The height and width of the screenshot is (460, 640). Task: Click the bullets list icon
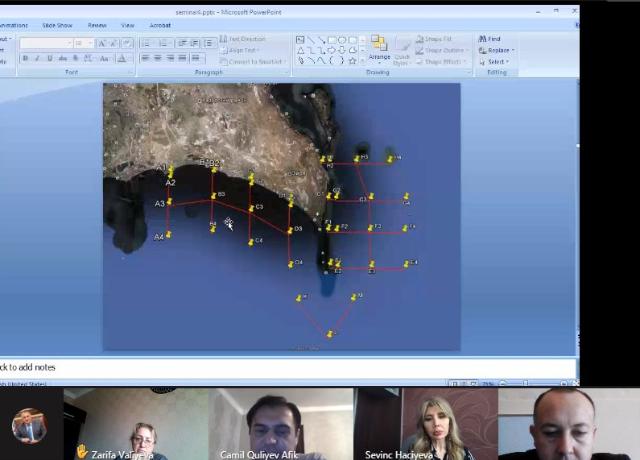click(x=146, y=43)
